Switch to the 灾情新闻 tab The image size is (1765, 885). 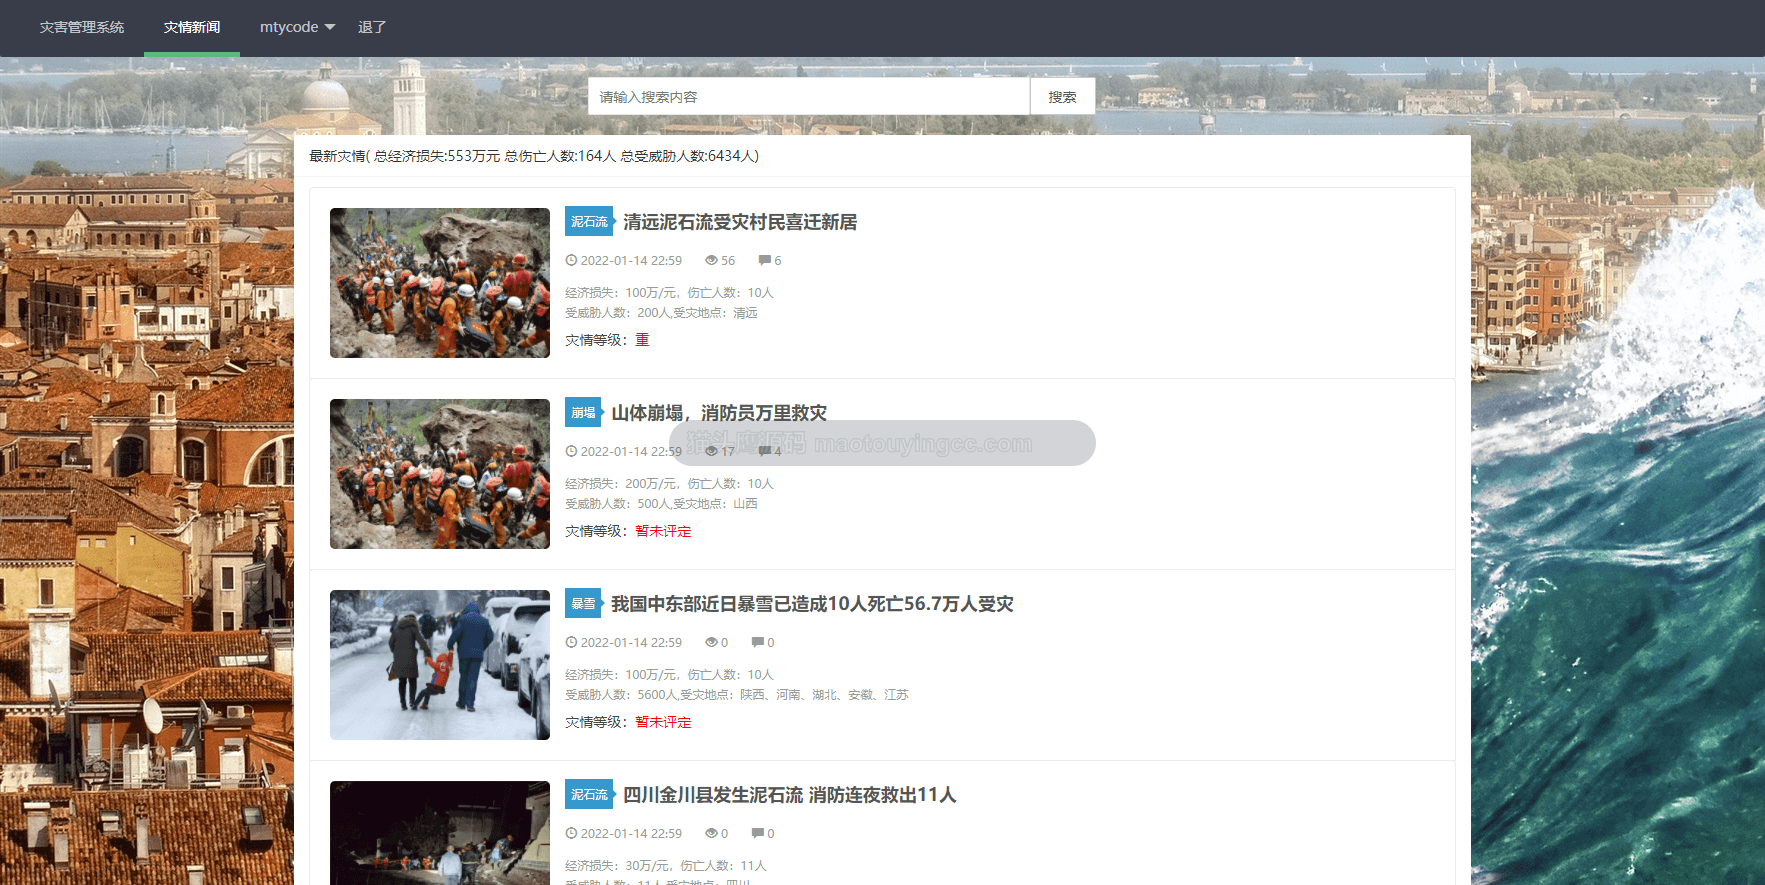192,27
